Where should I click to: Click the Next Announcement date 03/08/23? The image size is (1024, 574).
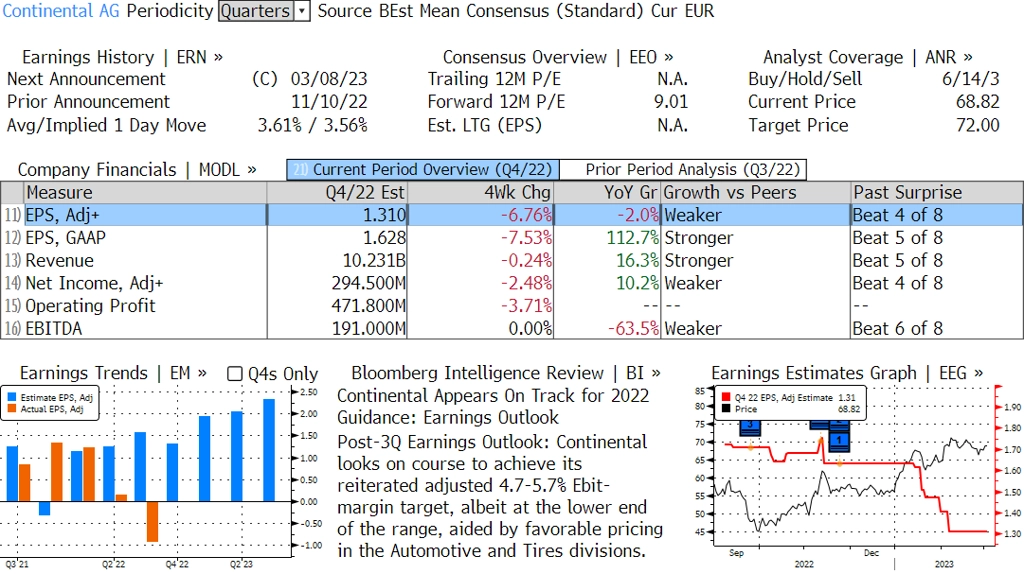coord(329,79)
